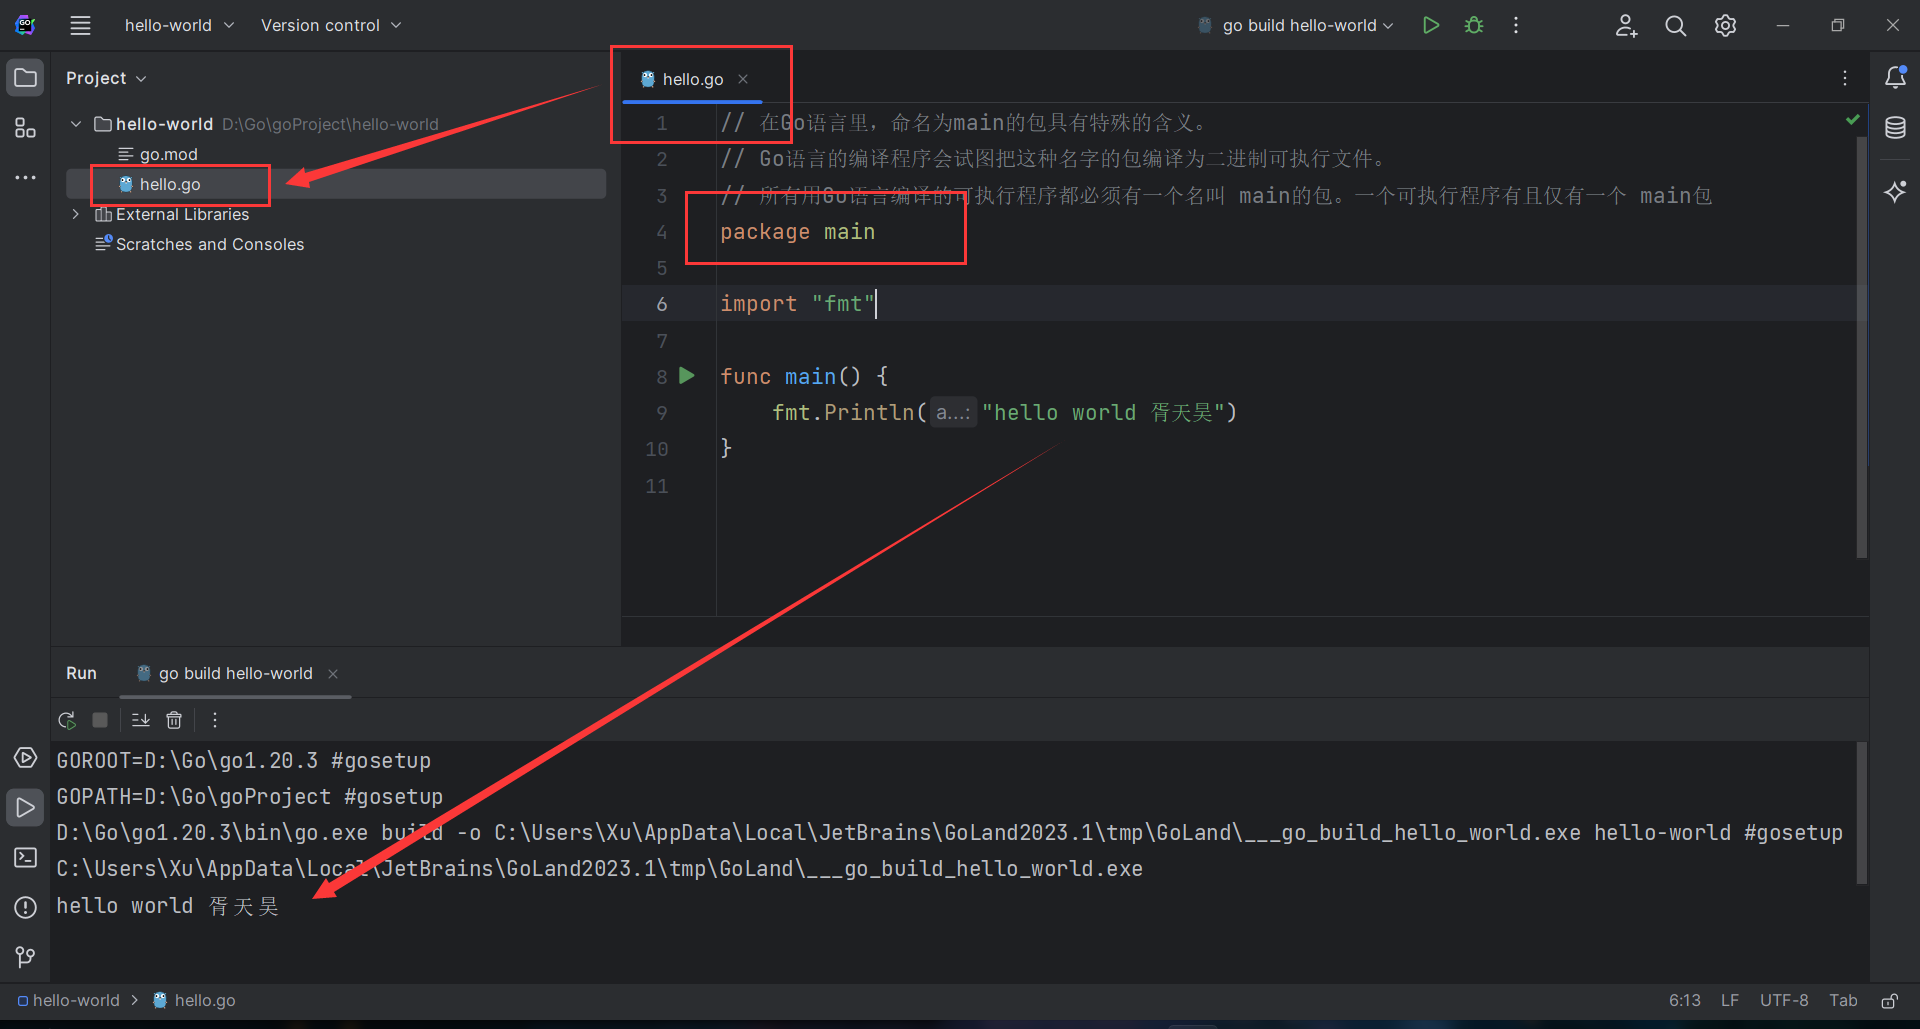Close the go build hello-world run tab
This screenshot has width=1920, height=1029.
[333, 674]
